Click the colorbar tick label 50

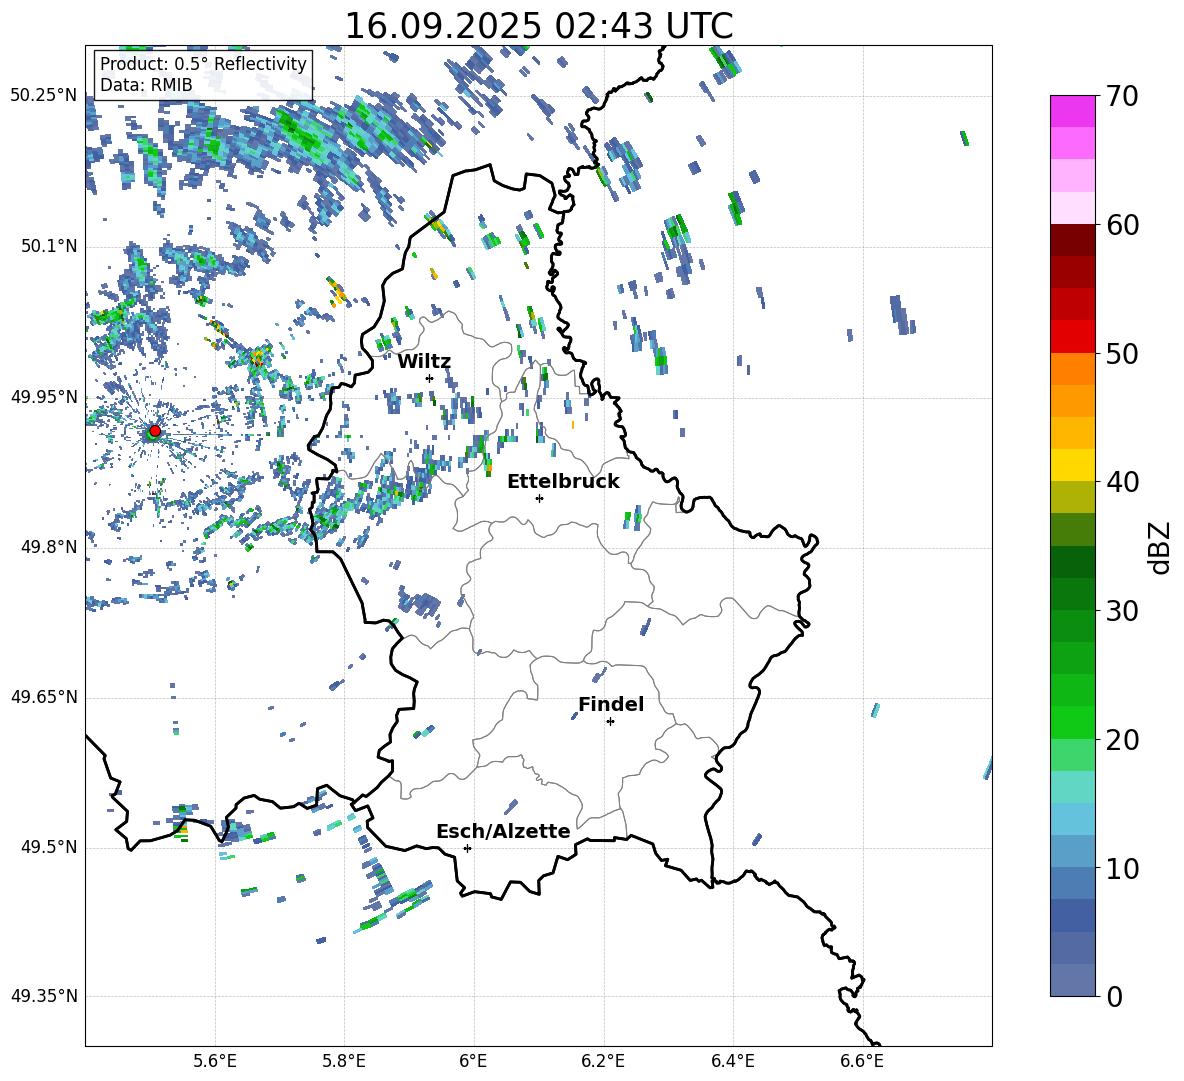tap(1122, 354)
